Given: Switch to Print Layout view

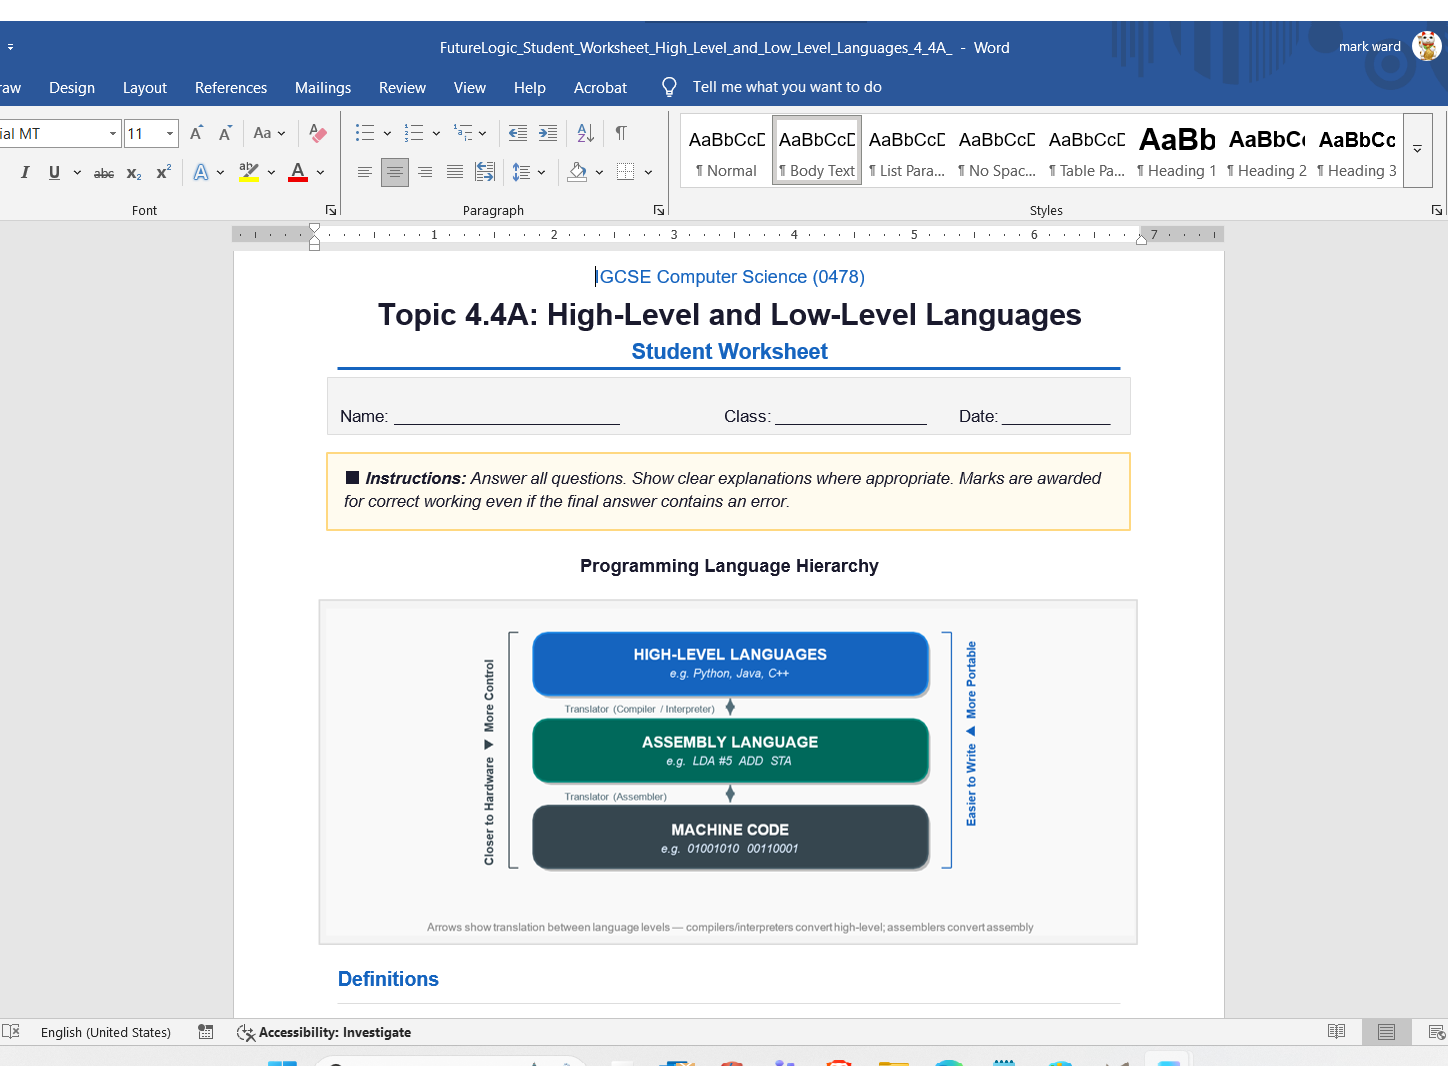Looking at the screenshot, I should (1386, 1032).
